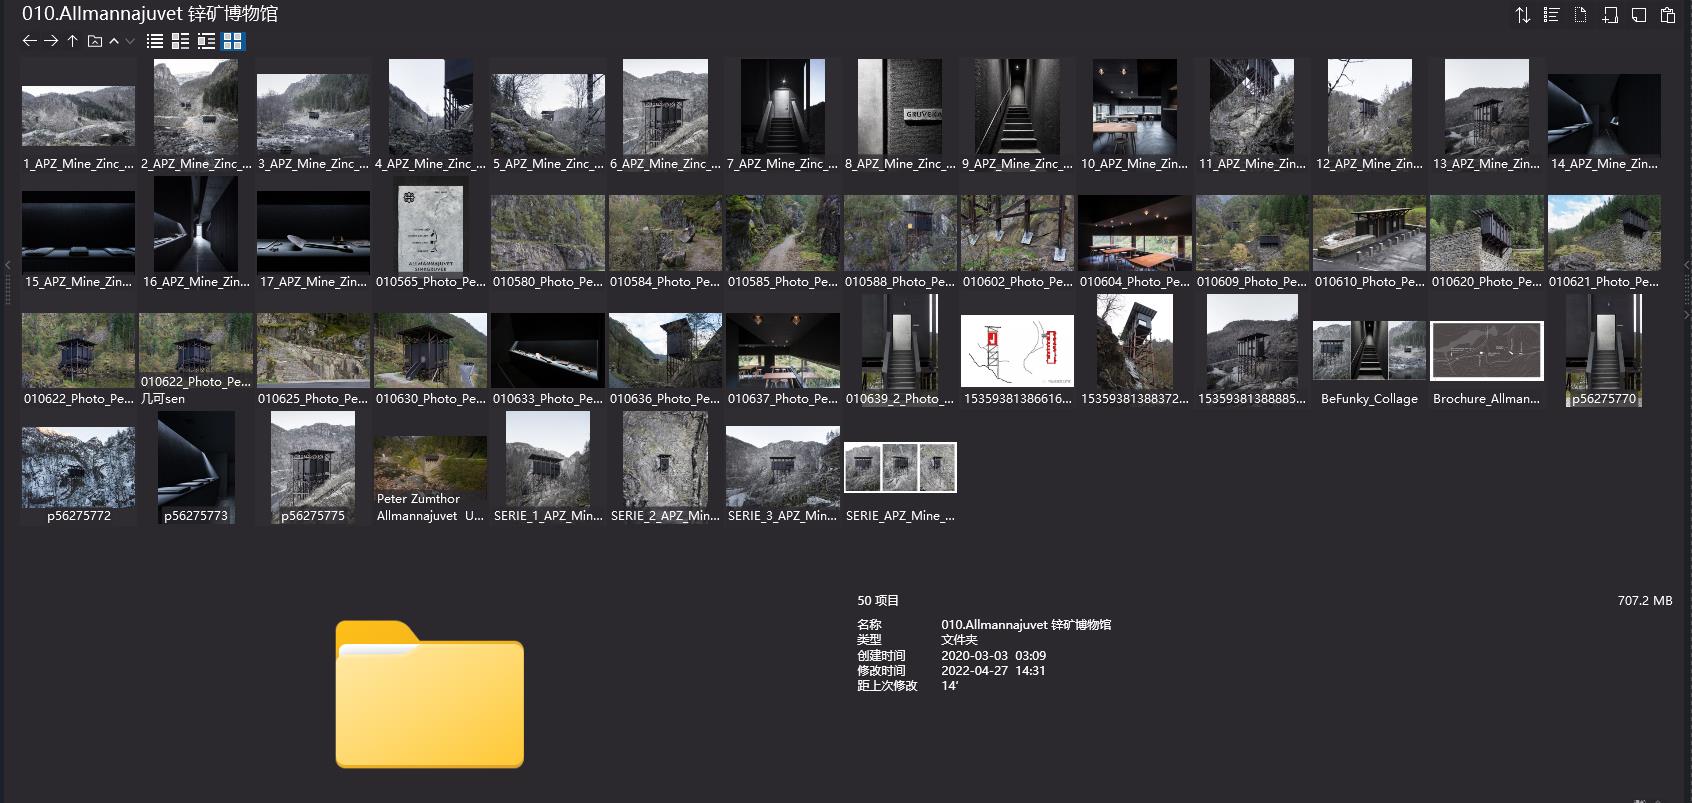Go up one level with up arrow

click(72, 41)
